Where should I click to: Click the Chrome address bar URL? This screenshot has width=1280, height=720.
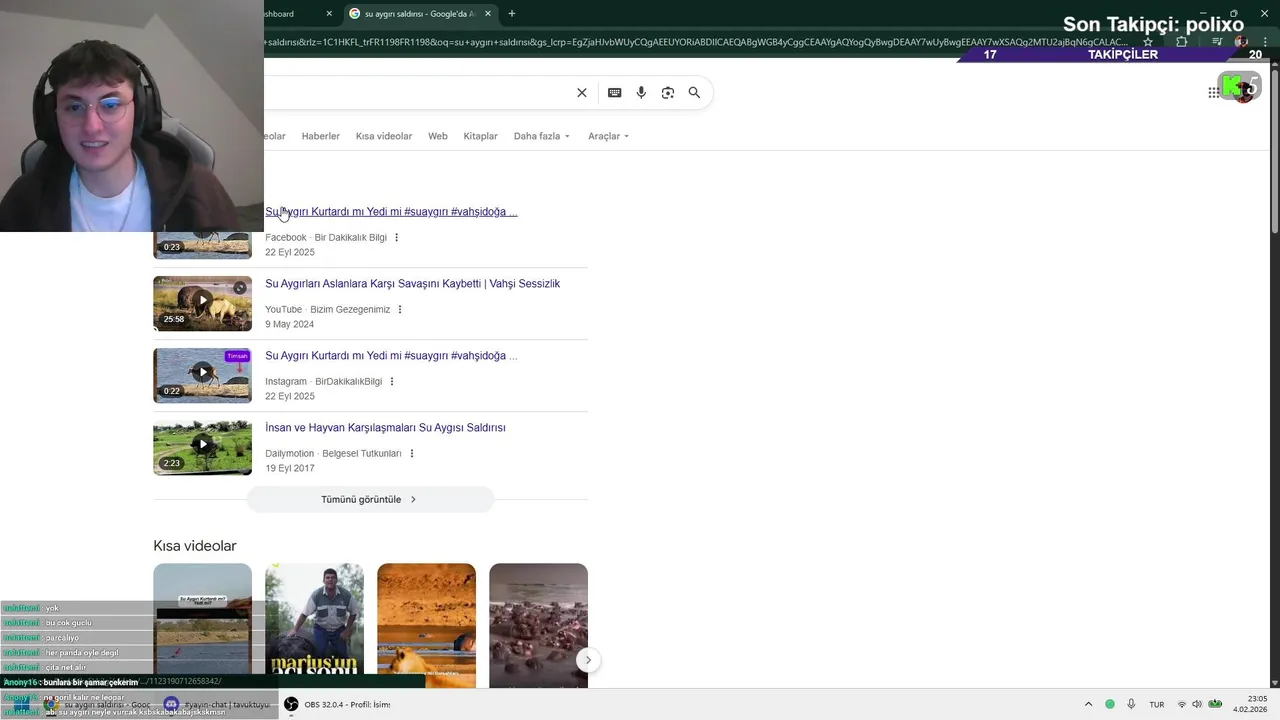coord(695,42)
